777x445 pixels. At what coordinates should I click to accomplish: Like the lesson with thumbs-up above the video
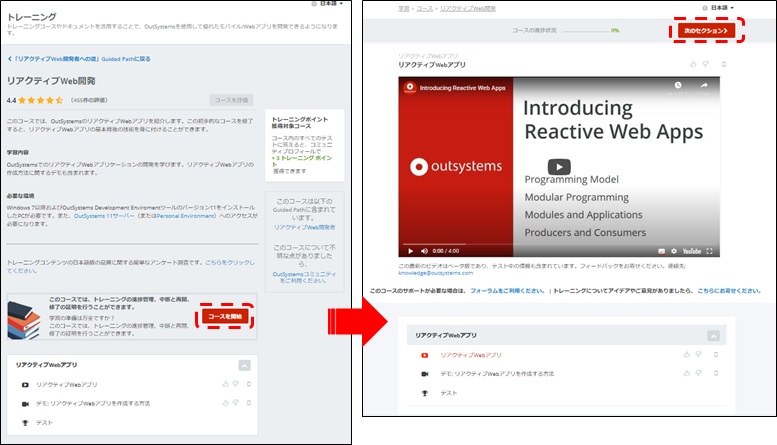tap(691, 64)
